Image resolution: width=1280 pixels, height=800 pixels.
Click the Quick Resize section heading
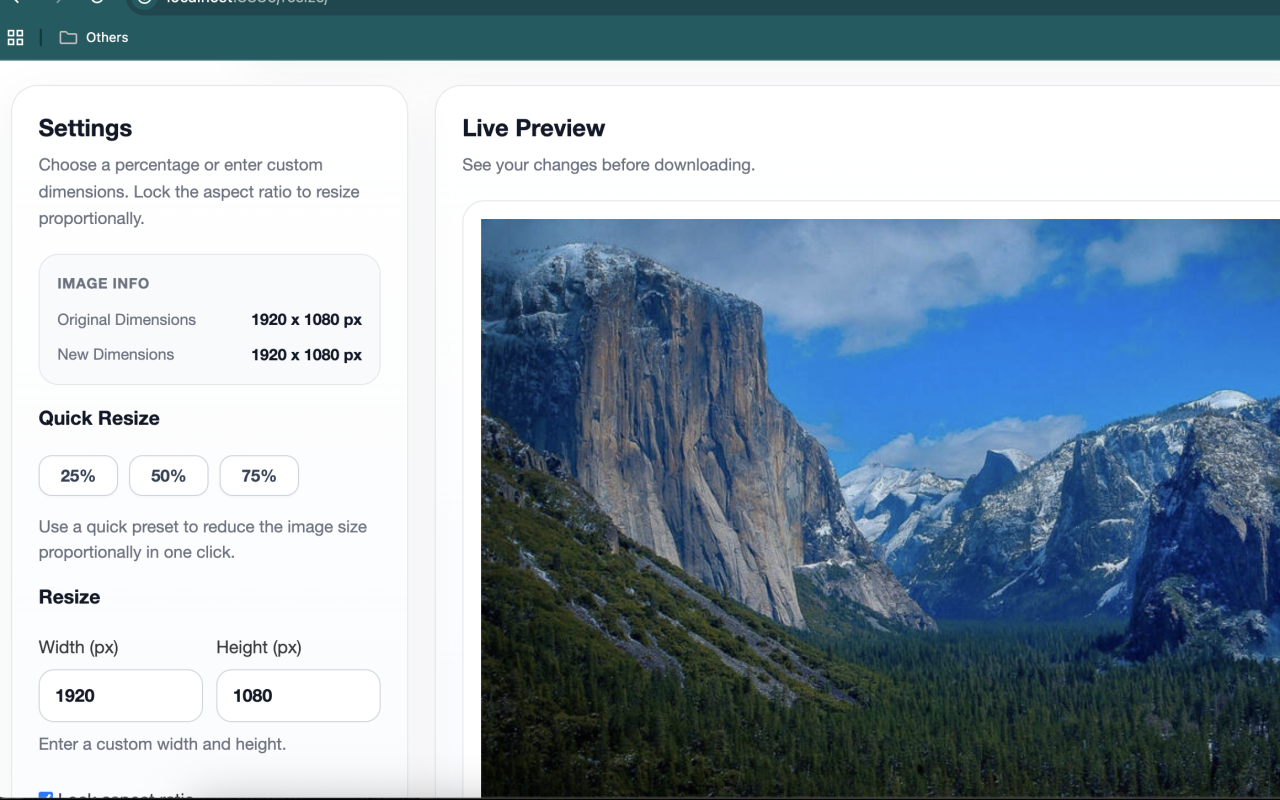point(99,419)
